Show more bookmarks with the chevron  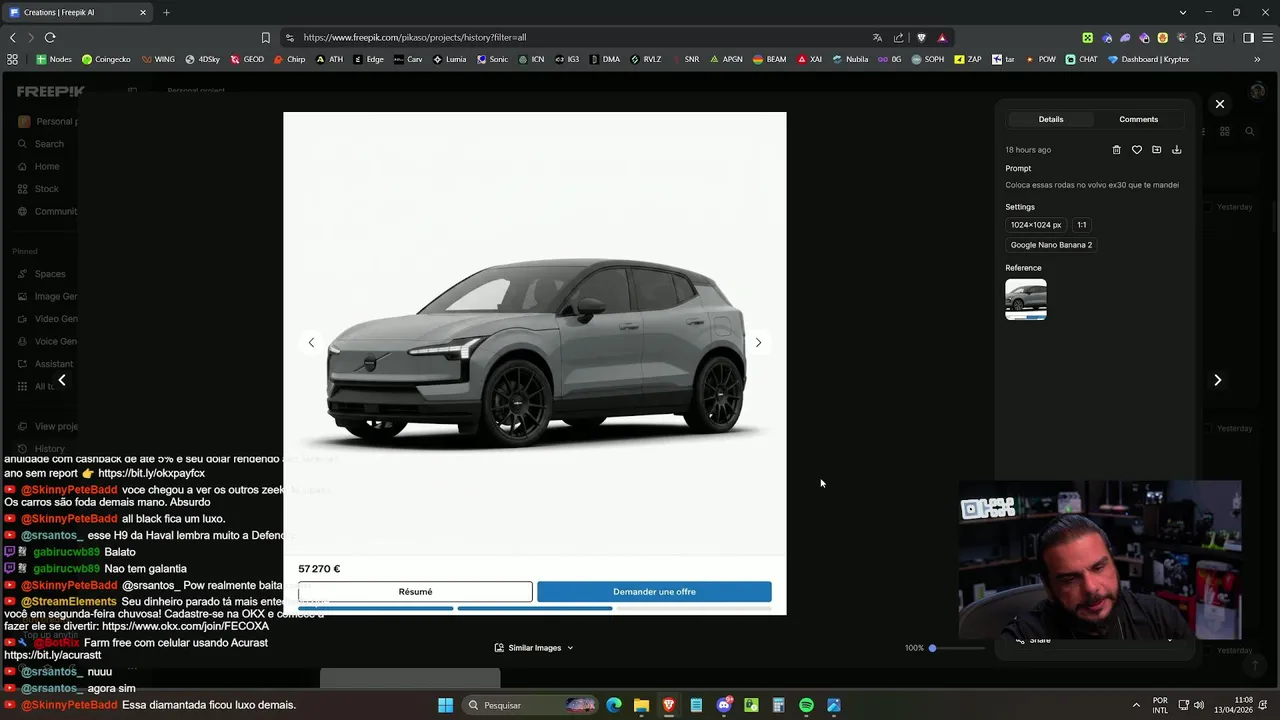(x=1257, y=59)
